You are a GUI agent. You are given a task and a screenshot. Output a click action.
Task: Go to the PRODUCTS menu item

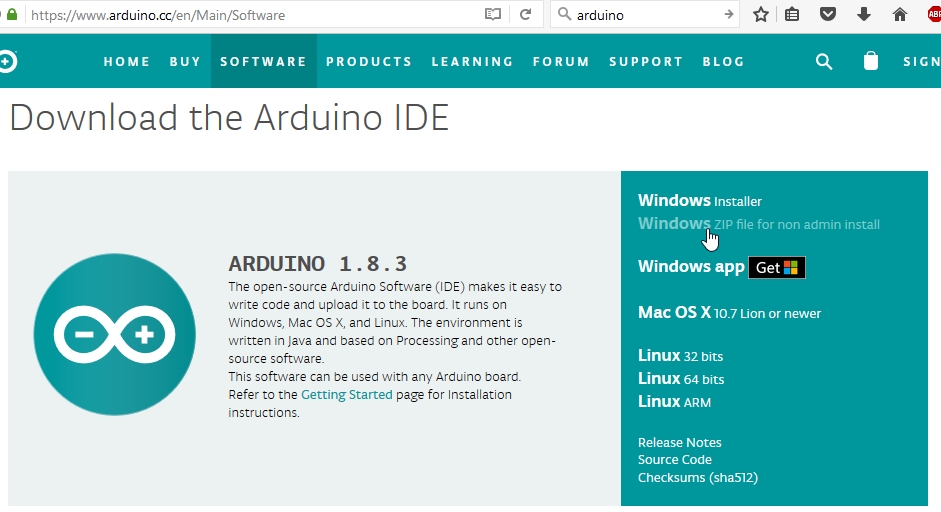click(x=369, y=61)
